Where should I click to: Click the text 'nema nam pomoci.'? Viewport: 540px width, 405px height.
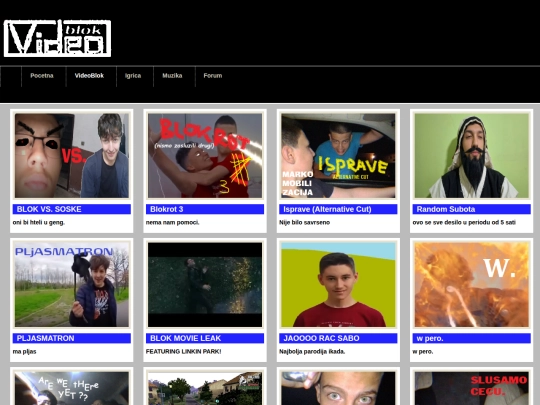coord(173,222)
